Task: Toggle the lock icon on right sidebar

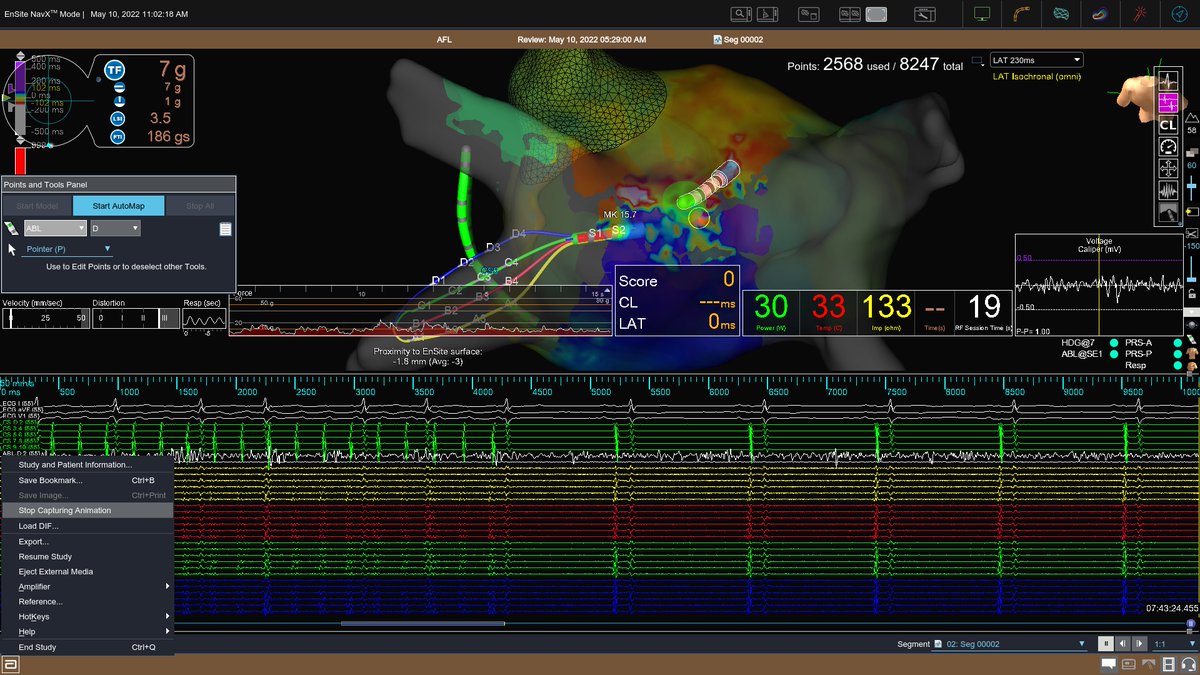Action: pos(1192,294)
